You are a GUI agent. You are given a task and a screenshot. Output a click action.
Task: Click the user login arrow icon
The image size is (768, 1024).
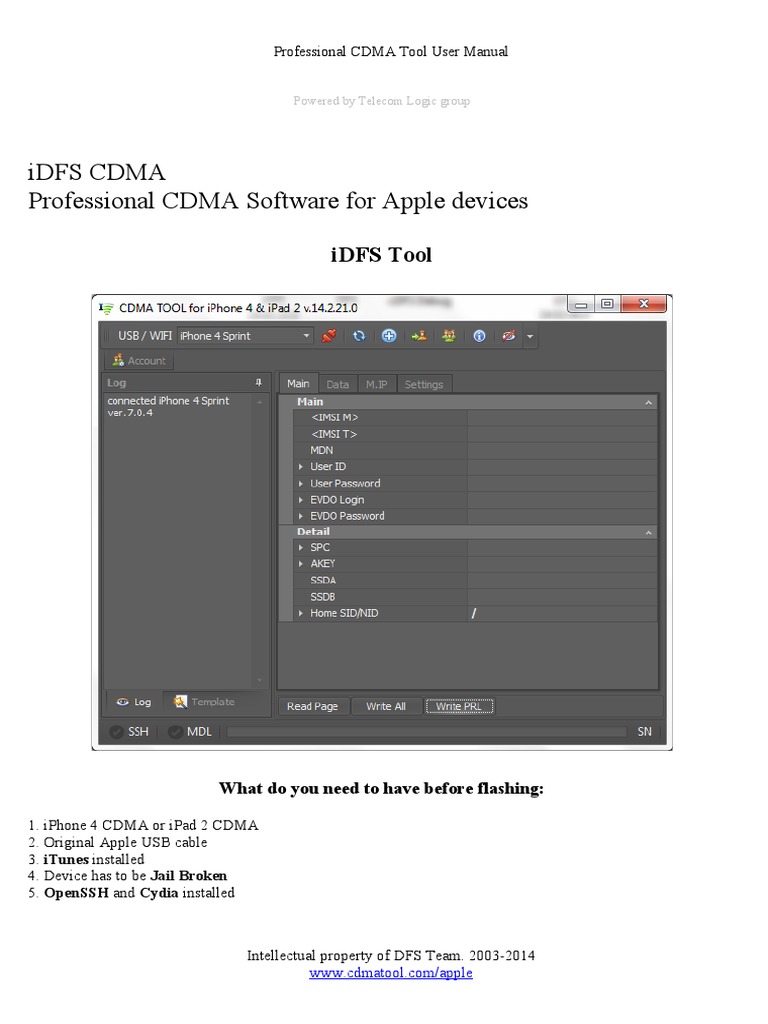coord(419,336)
